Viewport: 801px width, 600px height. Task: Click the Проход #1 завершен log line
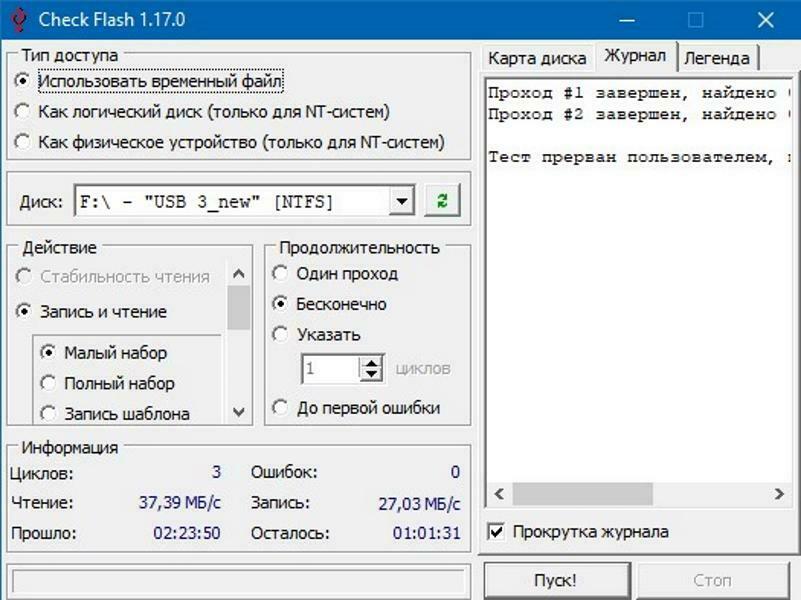tap(639, 93)
